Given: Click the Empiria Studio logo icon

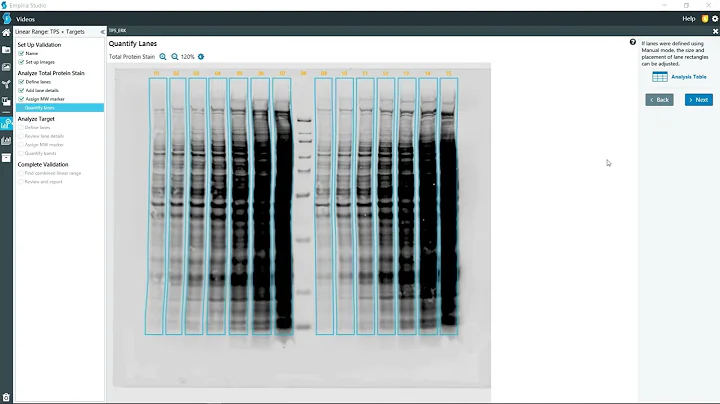Looking at the screenshot, I should click(6, 18).
